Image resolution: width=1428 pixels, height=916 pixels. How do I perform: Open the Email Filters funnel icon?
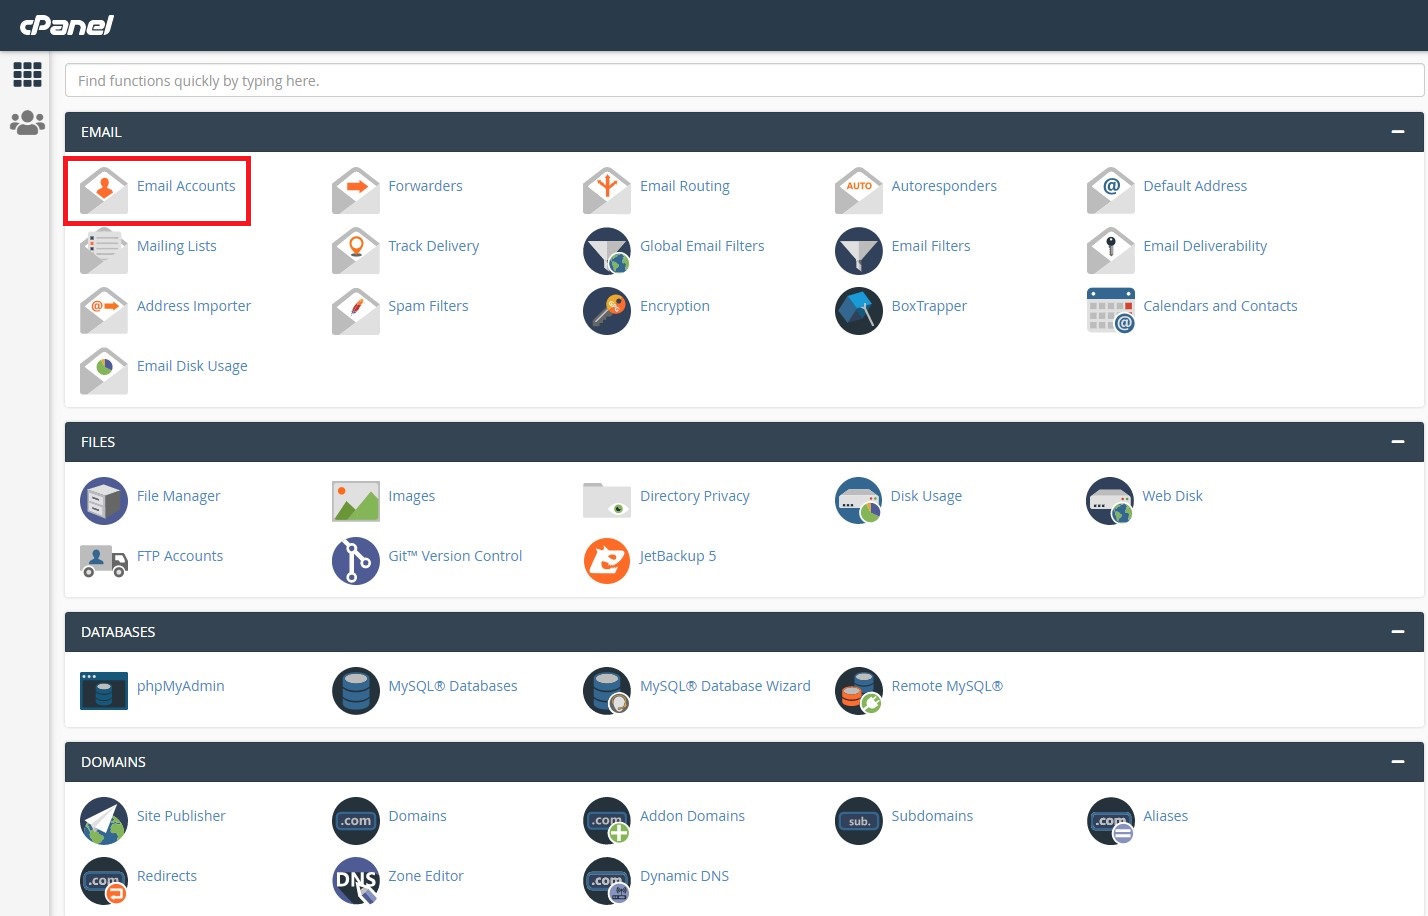point(859,250)
